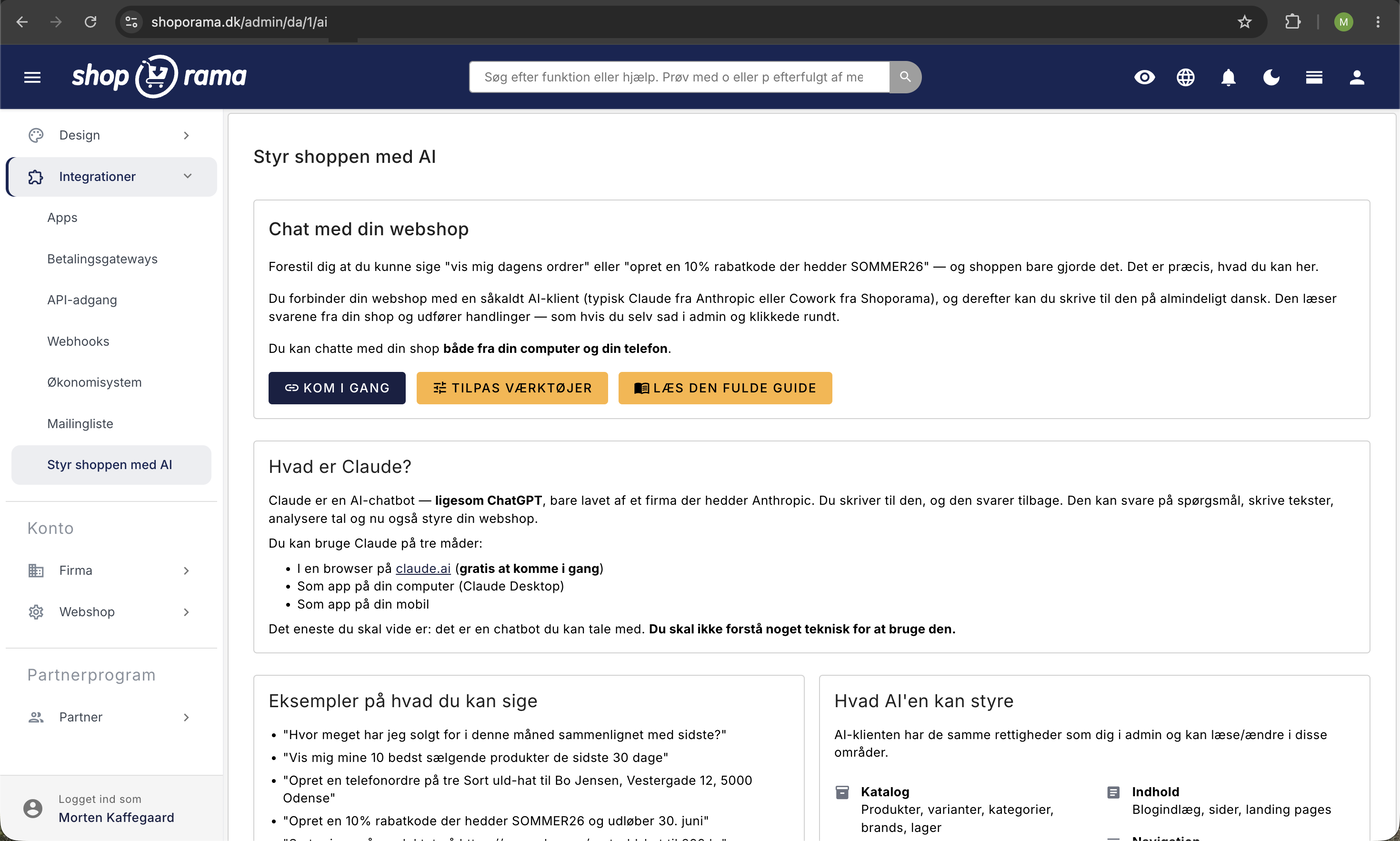Click the search magnifier button
Screen dimensions: 1400x841
point(905,77)
